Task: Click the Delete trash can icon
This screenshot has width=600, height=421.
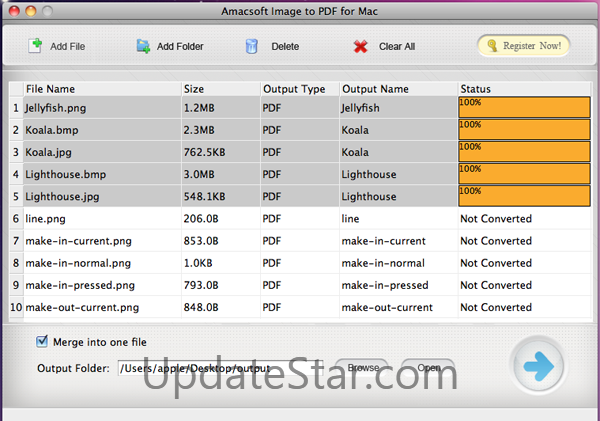Action: [x=251, y=46]
